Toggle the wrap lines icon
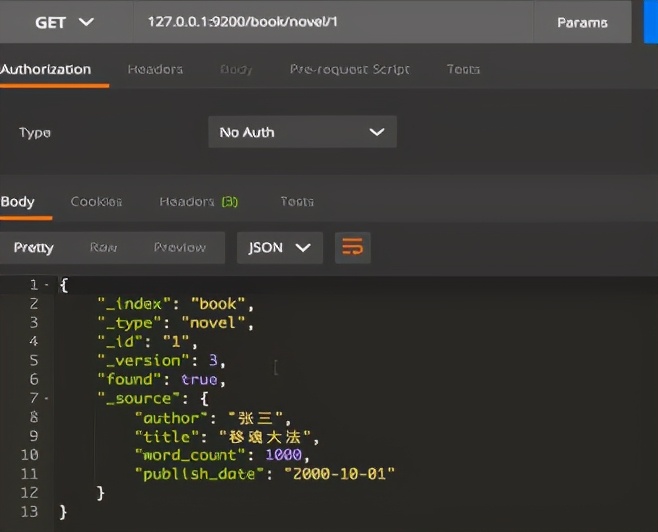The height and width of the screenshot is (532, 658). point(352,248)
